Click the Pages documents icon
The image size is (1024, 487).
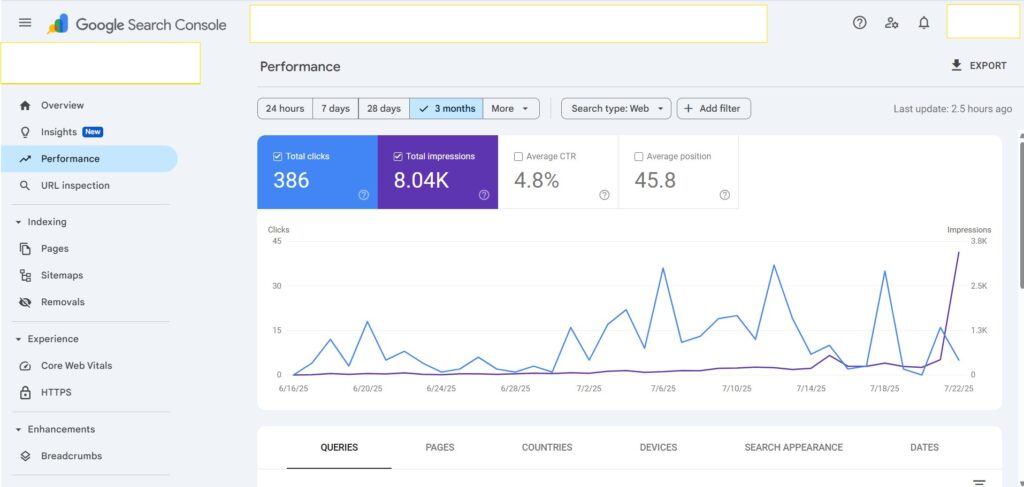25,249
